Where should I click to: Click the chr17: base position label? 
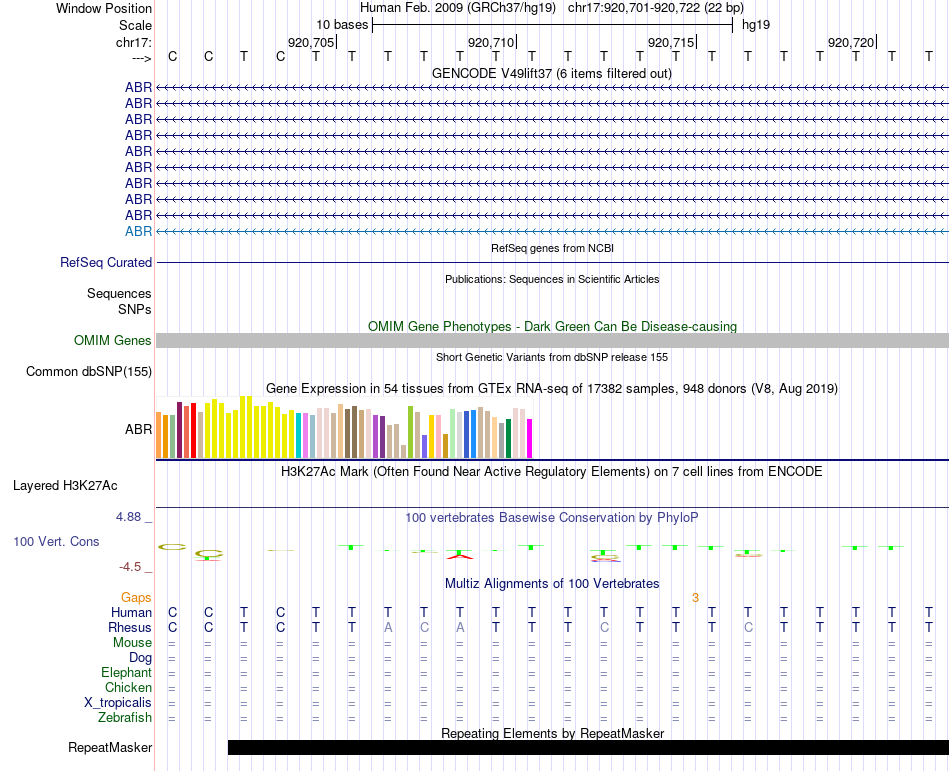click(x=133, y=42)
